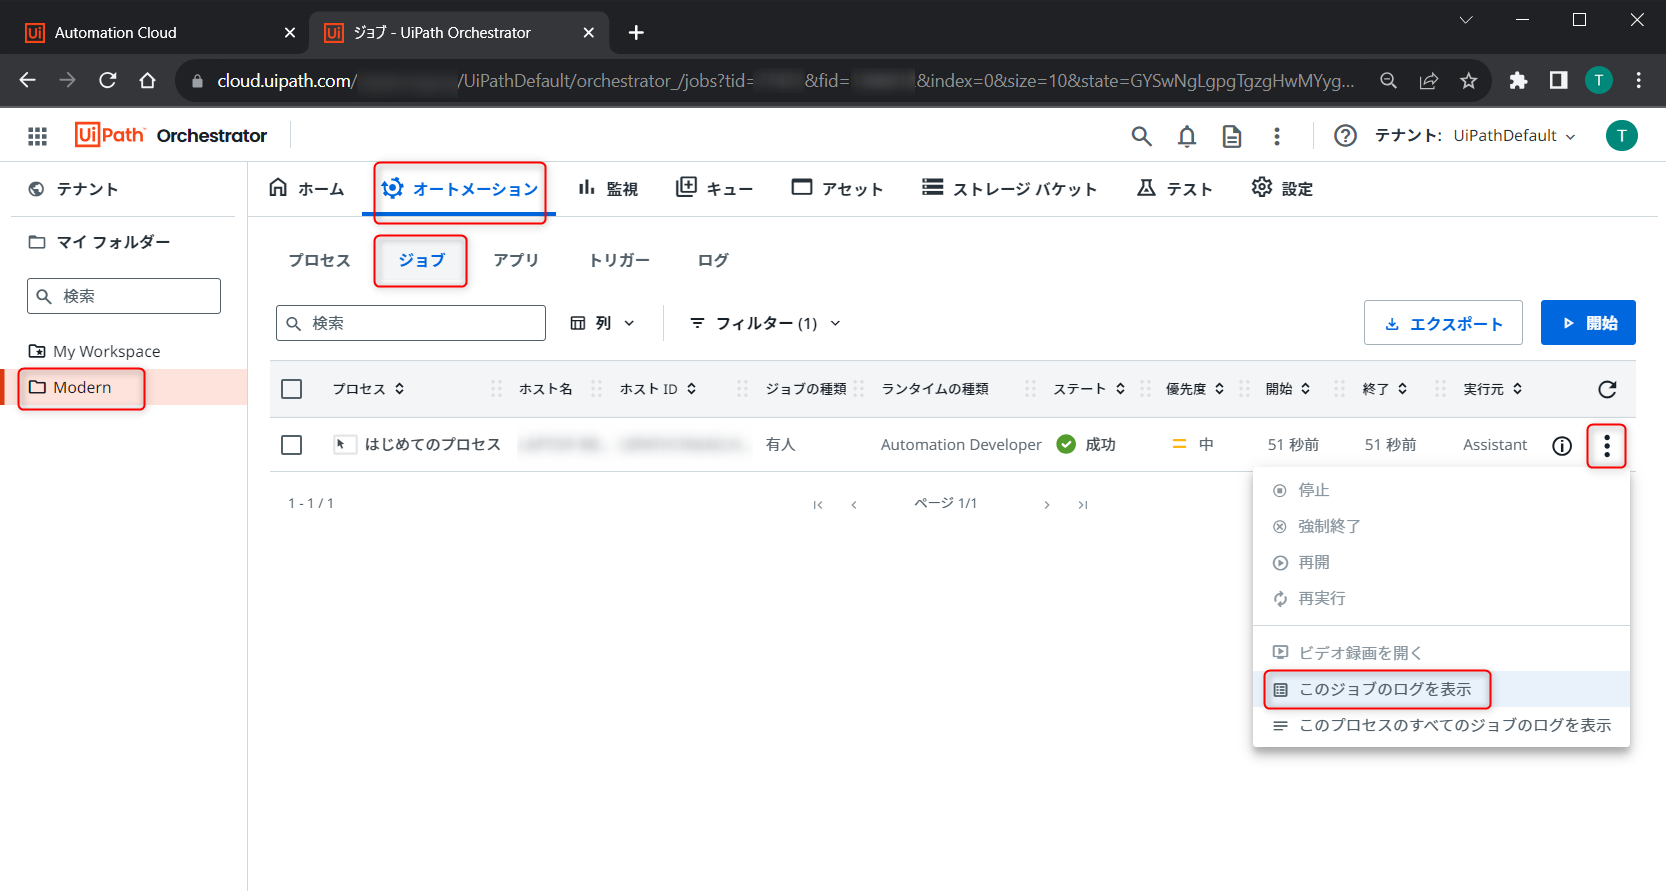1666x891 pixels.
Task: Click the job row three-dot actions button
Action: (1607, 445)
